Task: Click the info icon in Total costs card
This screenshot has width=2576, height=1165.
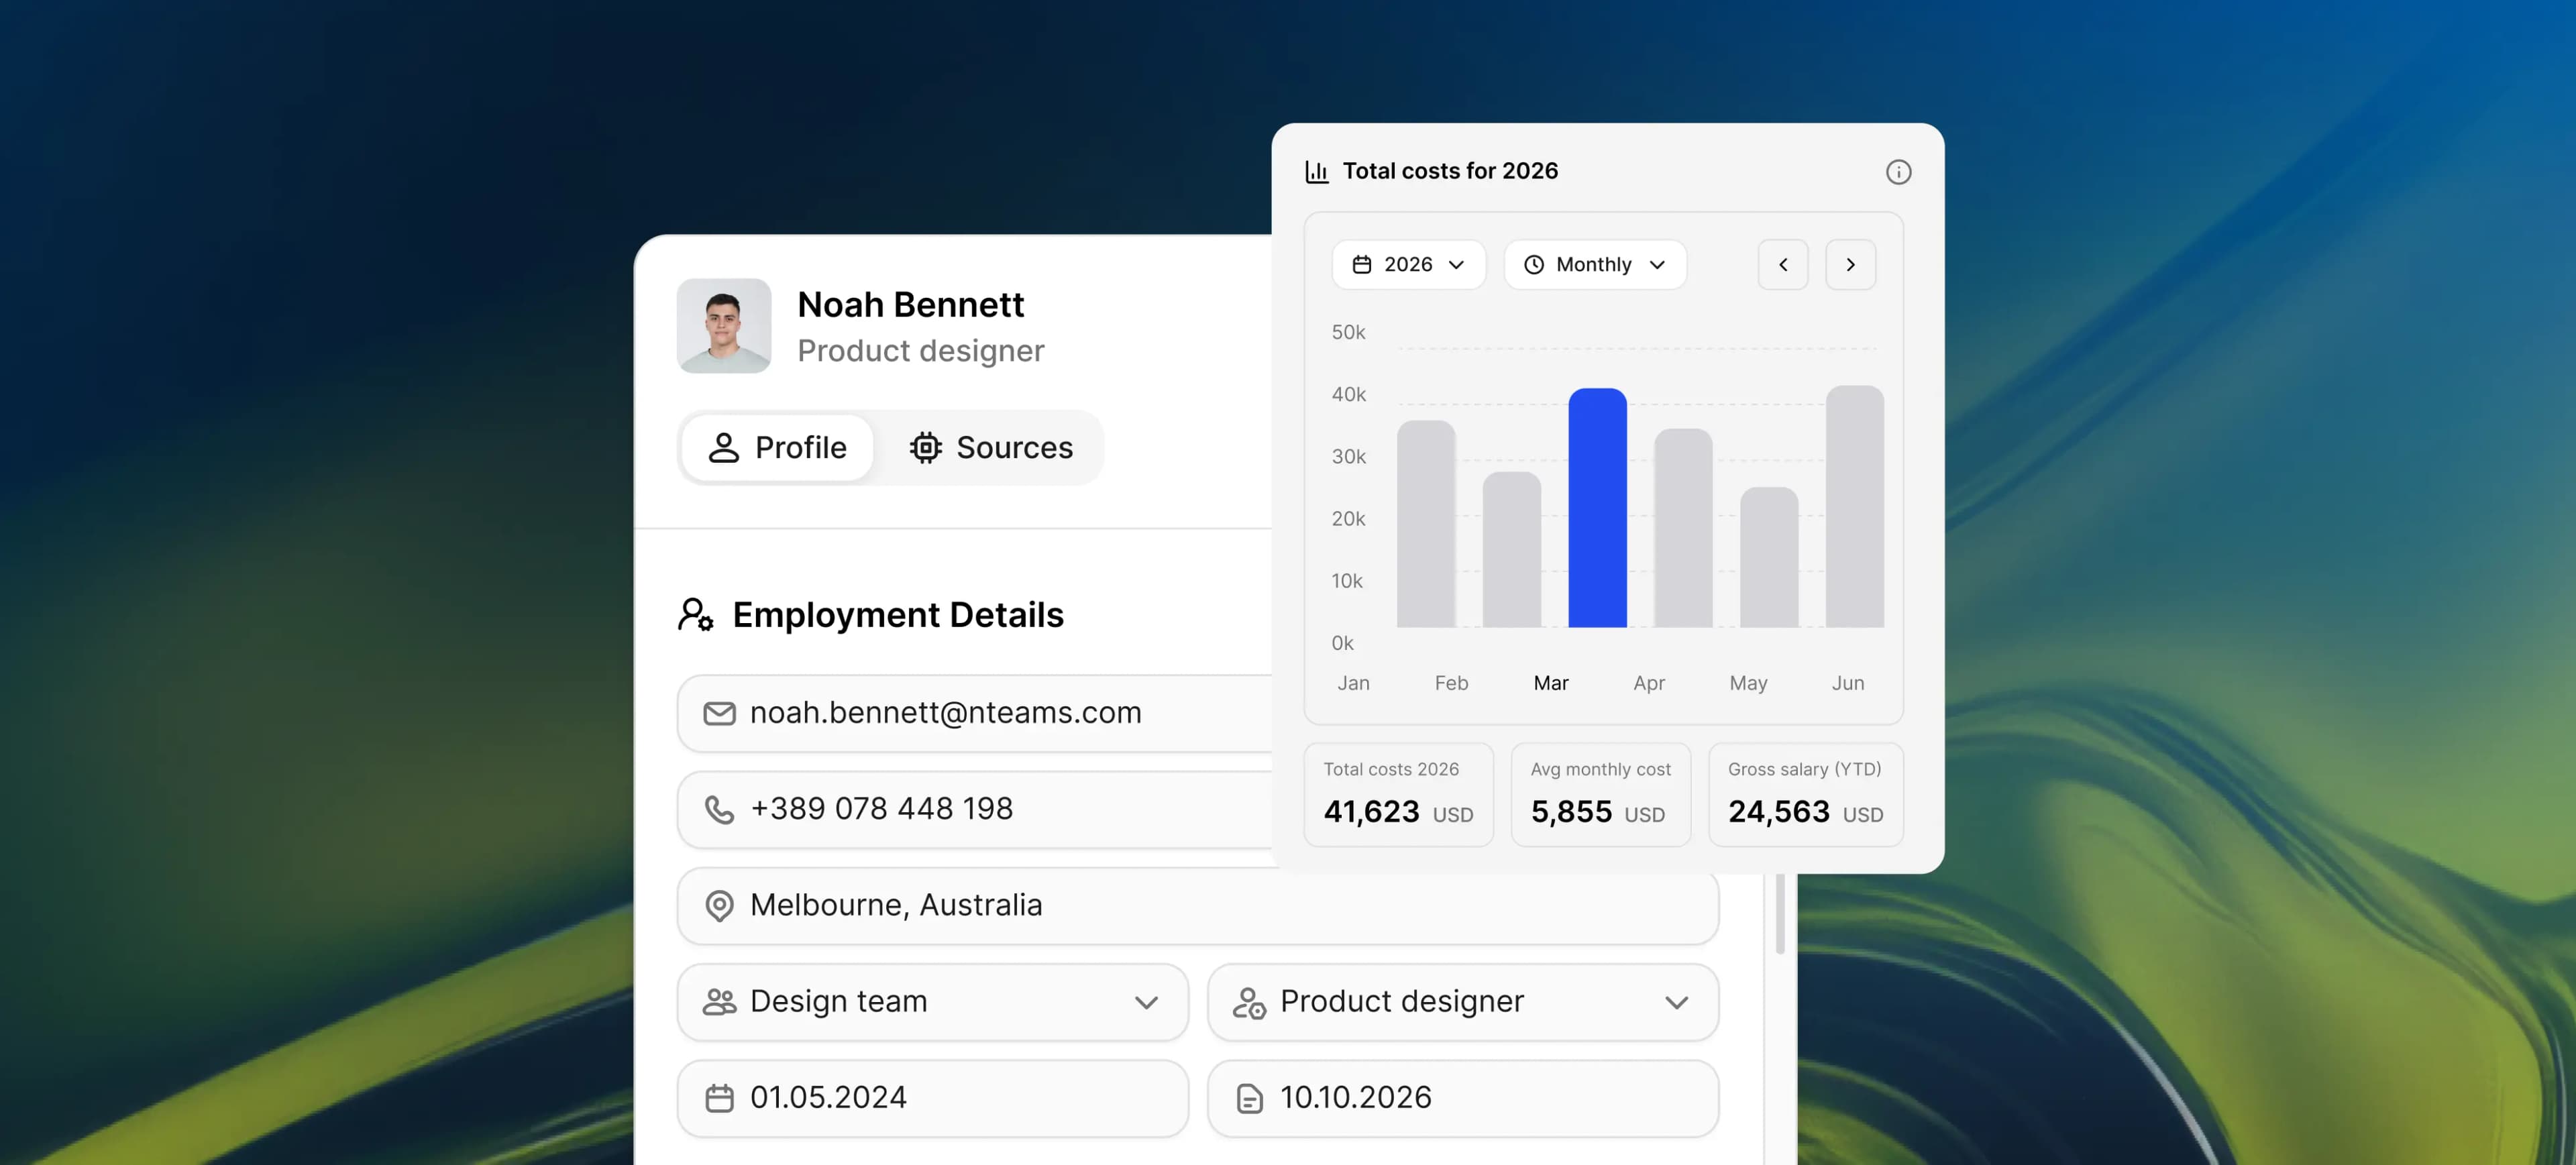Action: click(1898, 172)
